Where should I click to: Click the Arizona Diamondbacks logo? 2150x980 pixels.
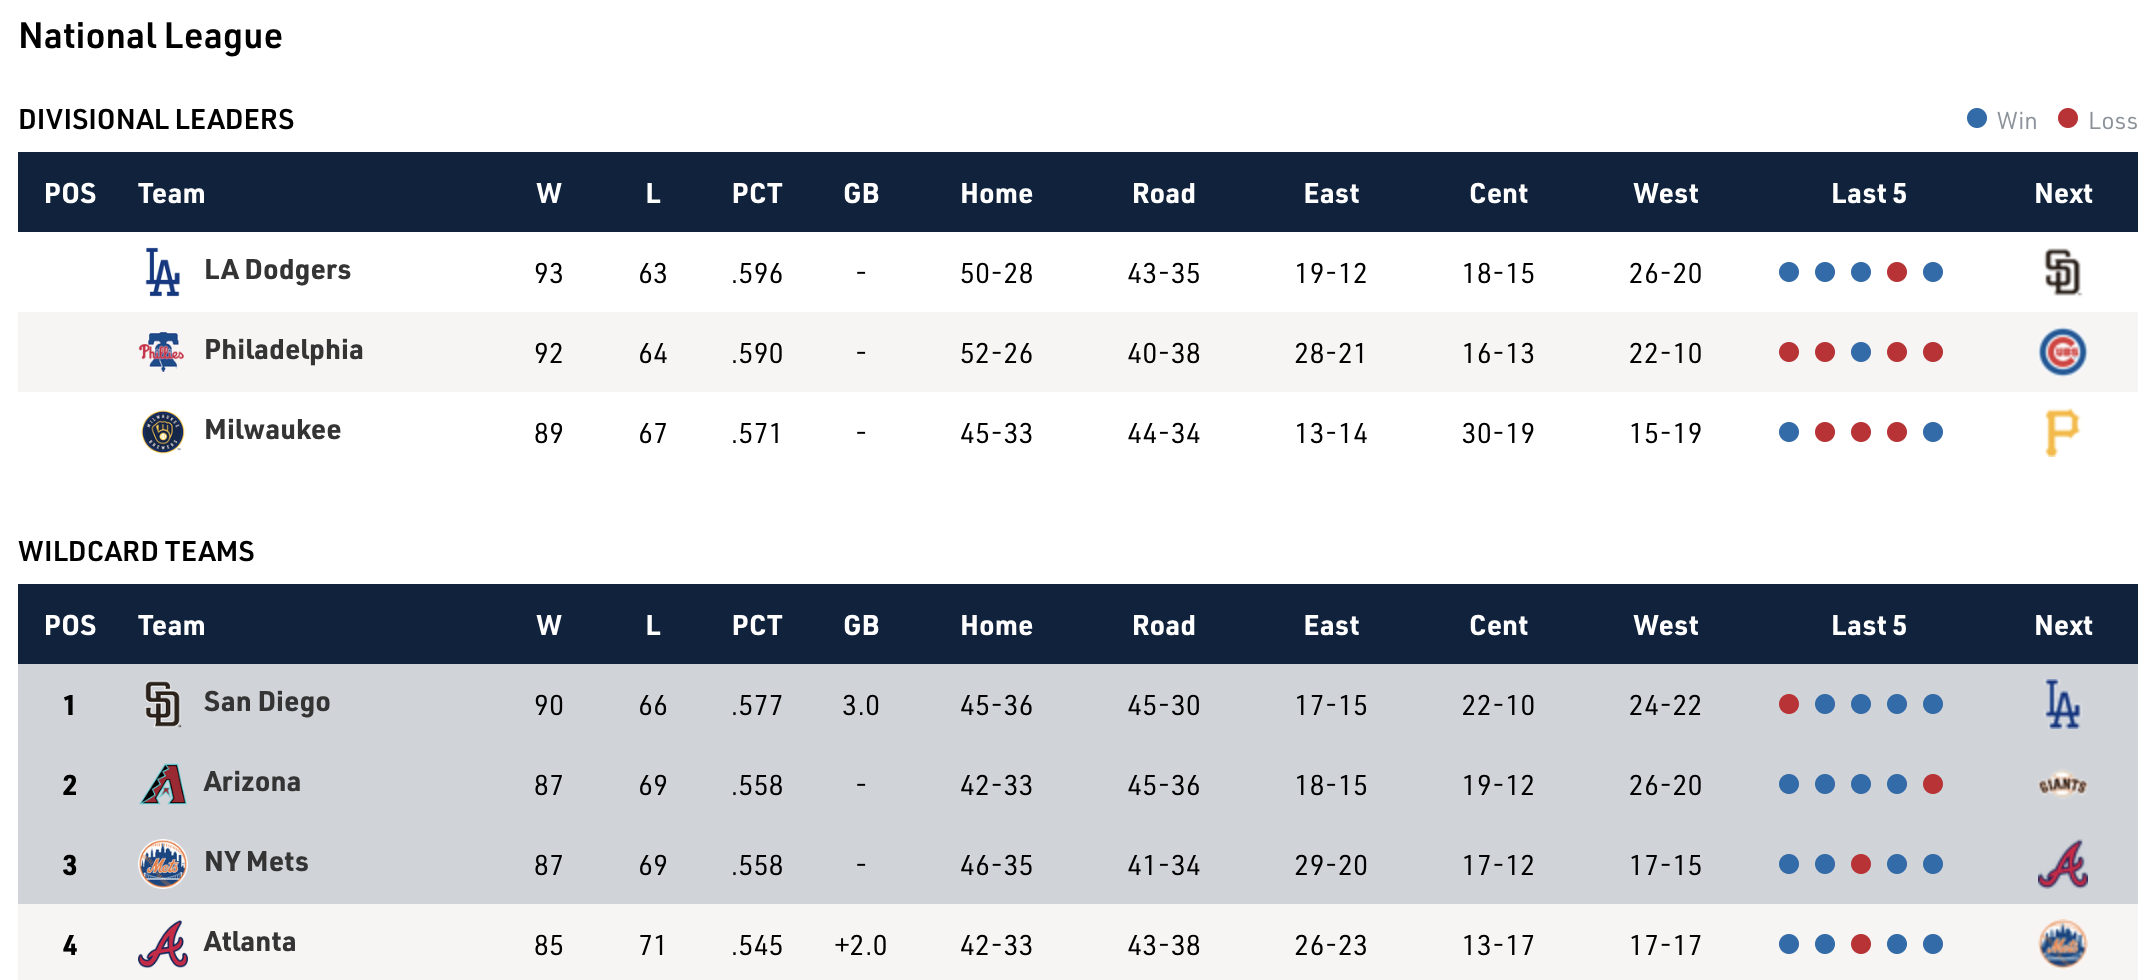pyautogui.click(x=163, y=784)
